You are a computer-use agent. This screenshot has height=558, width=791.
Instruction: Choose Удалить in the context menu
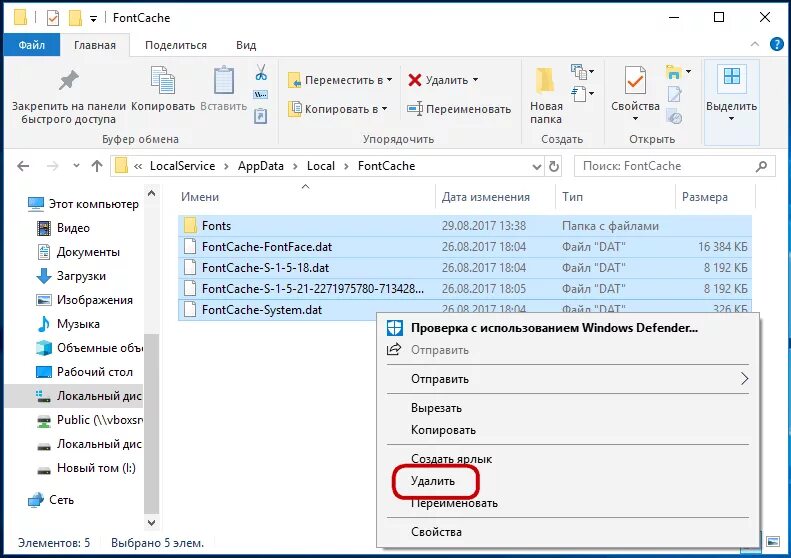(x=433, y=481)
